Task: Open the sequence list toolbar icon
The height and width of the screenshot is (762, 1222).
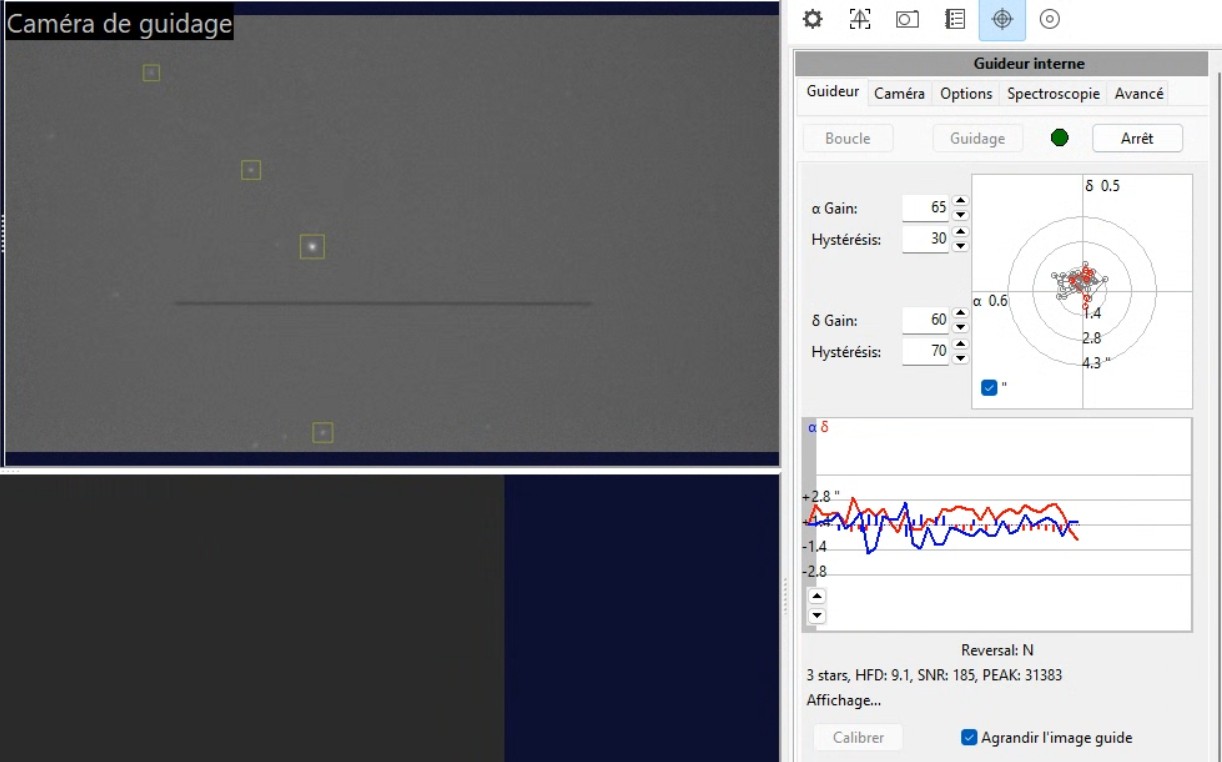Action: coord(955,19)
